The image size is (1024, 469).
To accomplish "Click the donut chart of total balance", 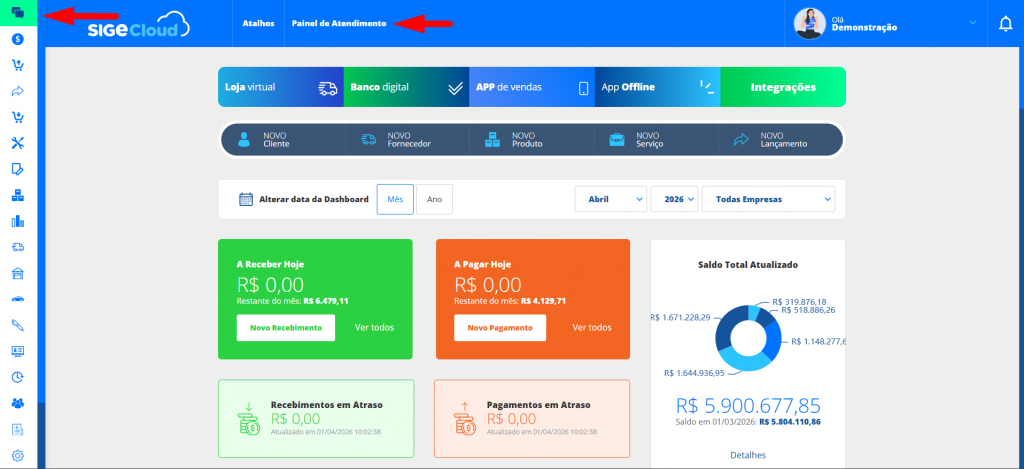I will (747, 338).
